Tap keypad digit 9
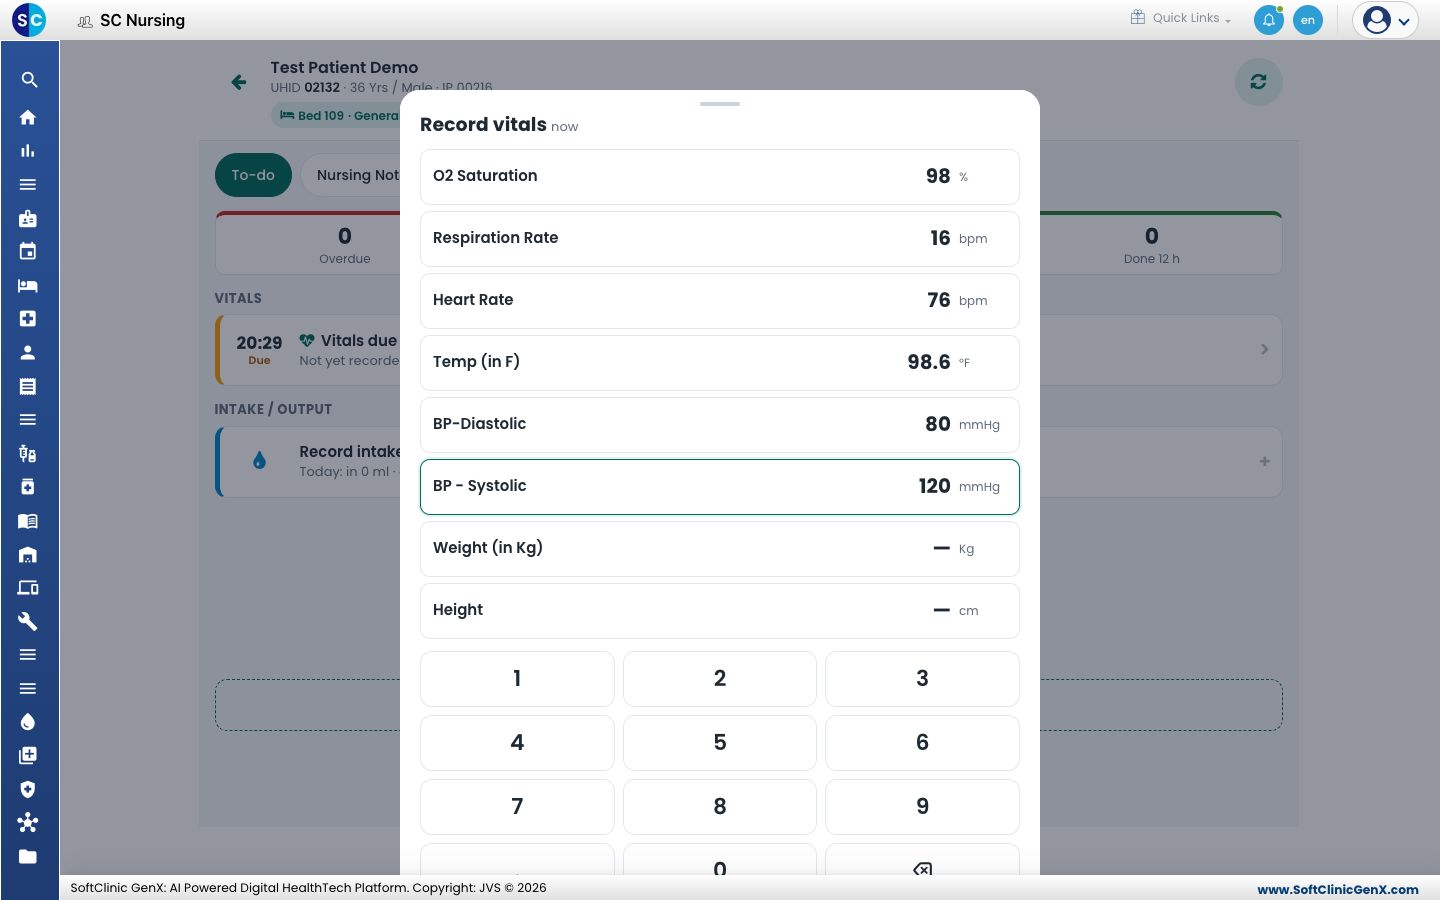Viewport: 1440px width, 900px height. pos(922,807)
